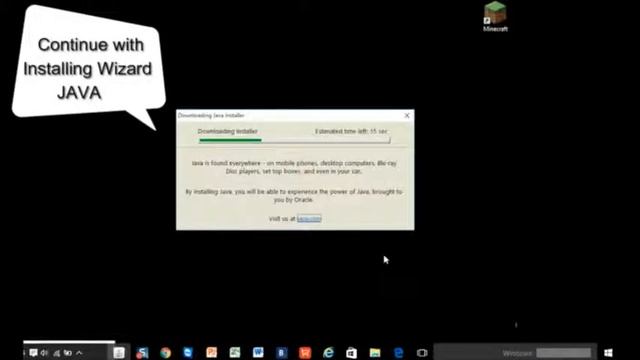Open the Action Center notification icon

pos(33,353)
